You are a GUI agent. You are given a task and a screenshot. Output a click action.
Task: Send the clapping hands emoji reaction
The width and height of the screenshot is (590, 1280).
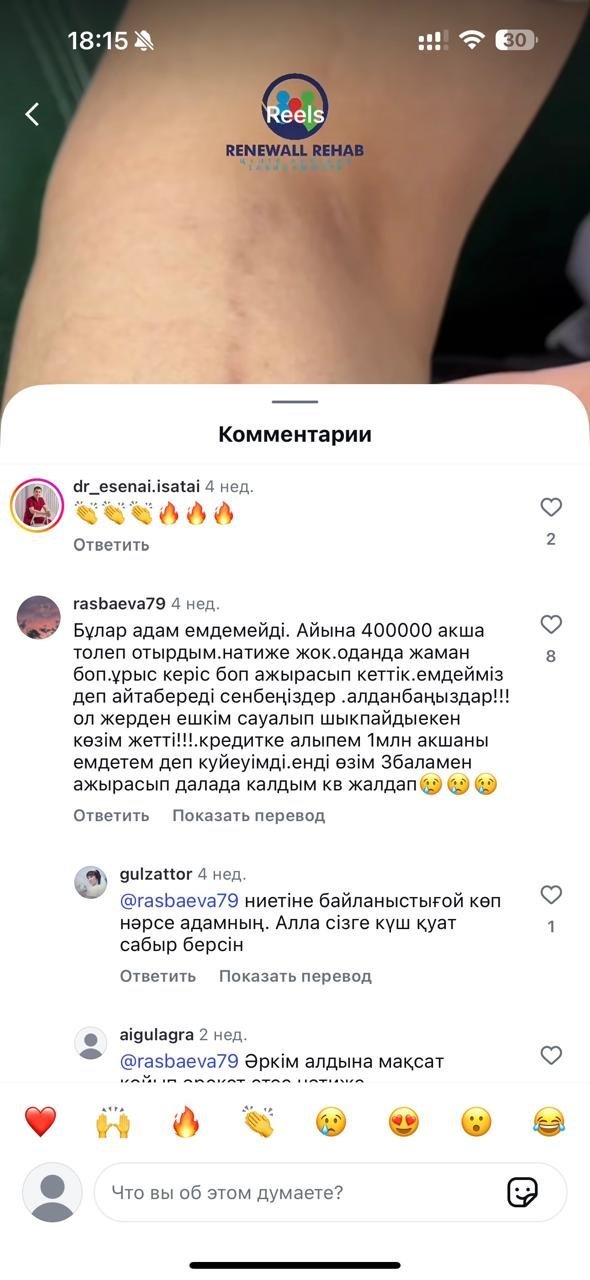click(x=258, y=1122)
